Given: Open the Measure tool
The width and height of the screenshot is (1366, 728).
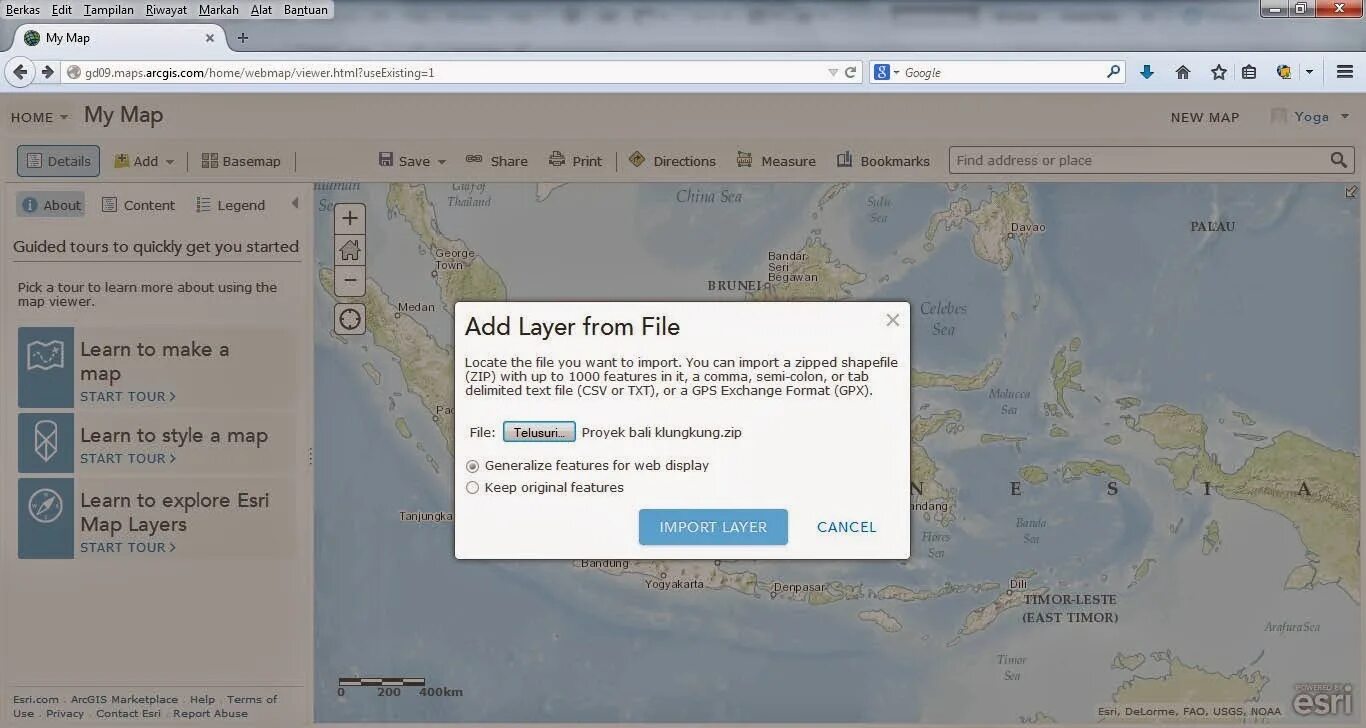Looking at the screenshot, I should (x=776, y=161).
